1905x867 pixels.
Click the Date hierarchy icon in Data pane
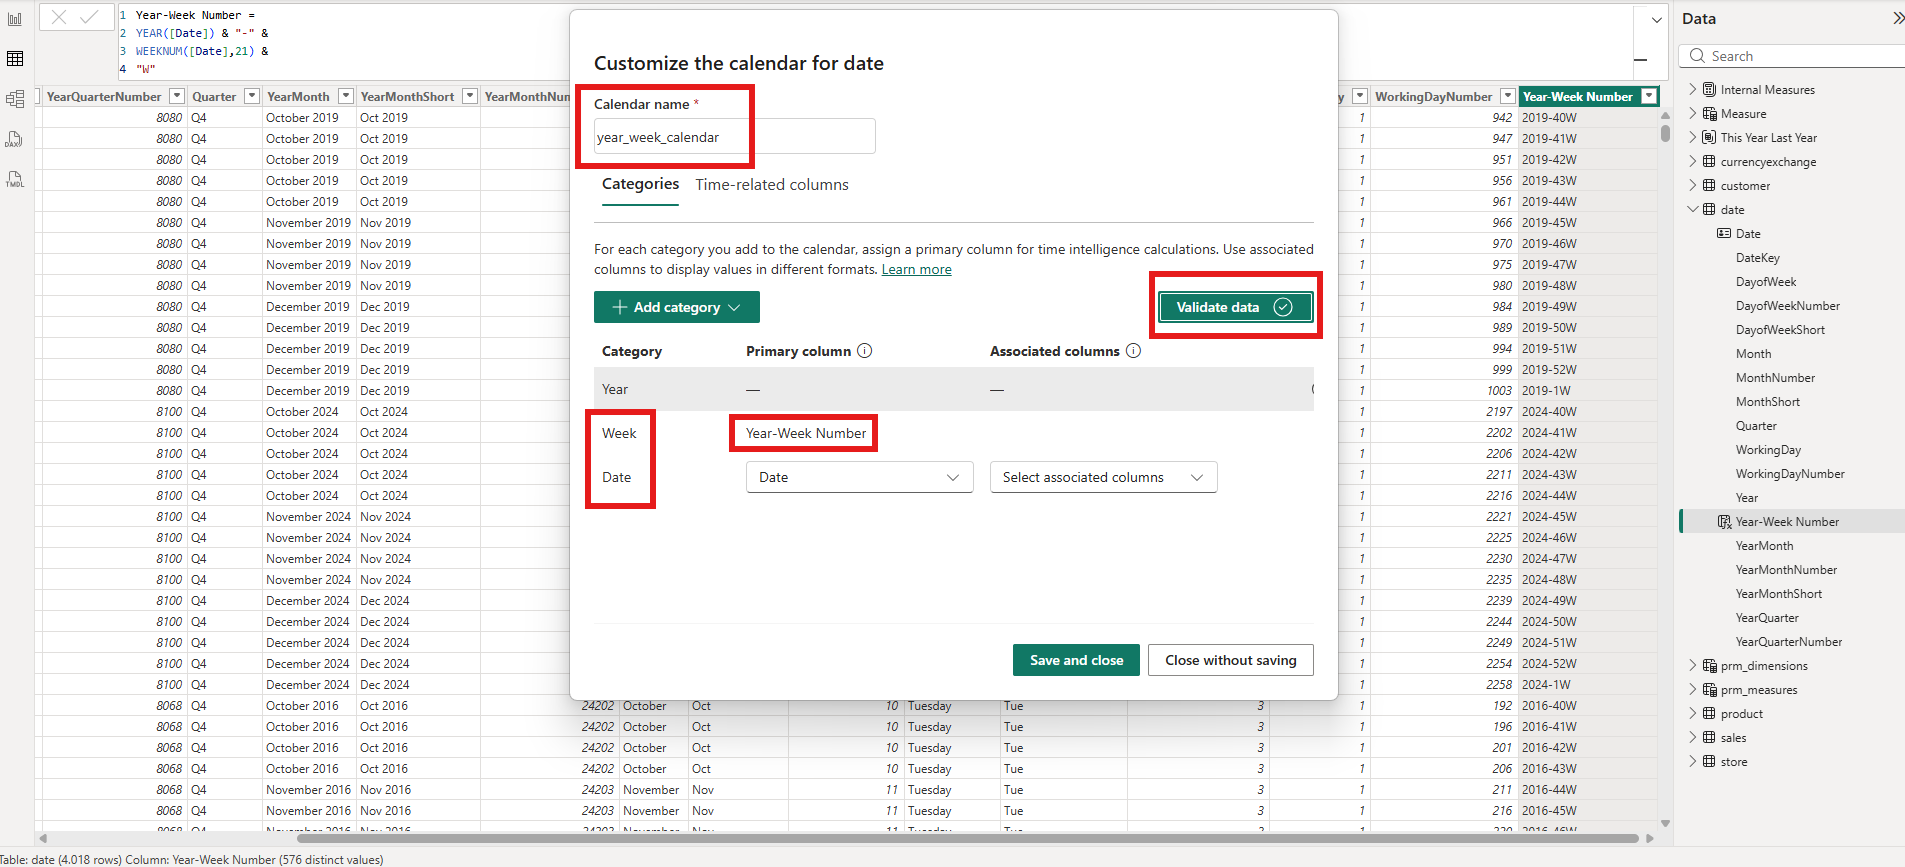click(x=1724, y=234)
